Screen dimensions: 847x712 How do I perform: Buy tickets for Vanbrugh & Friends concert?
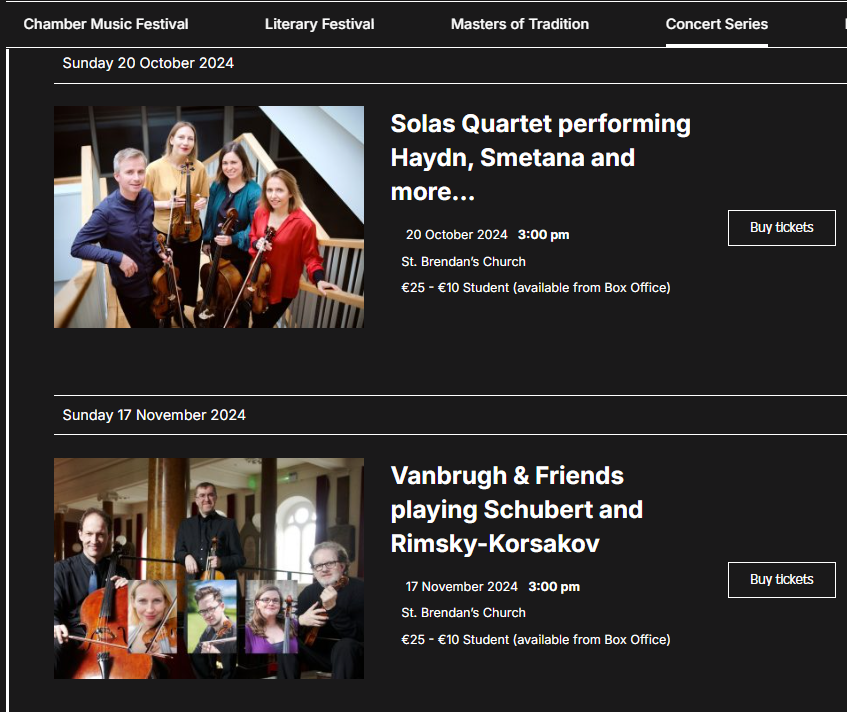781,580
